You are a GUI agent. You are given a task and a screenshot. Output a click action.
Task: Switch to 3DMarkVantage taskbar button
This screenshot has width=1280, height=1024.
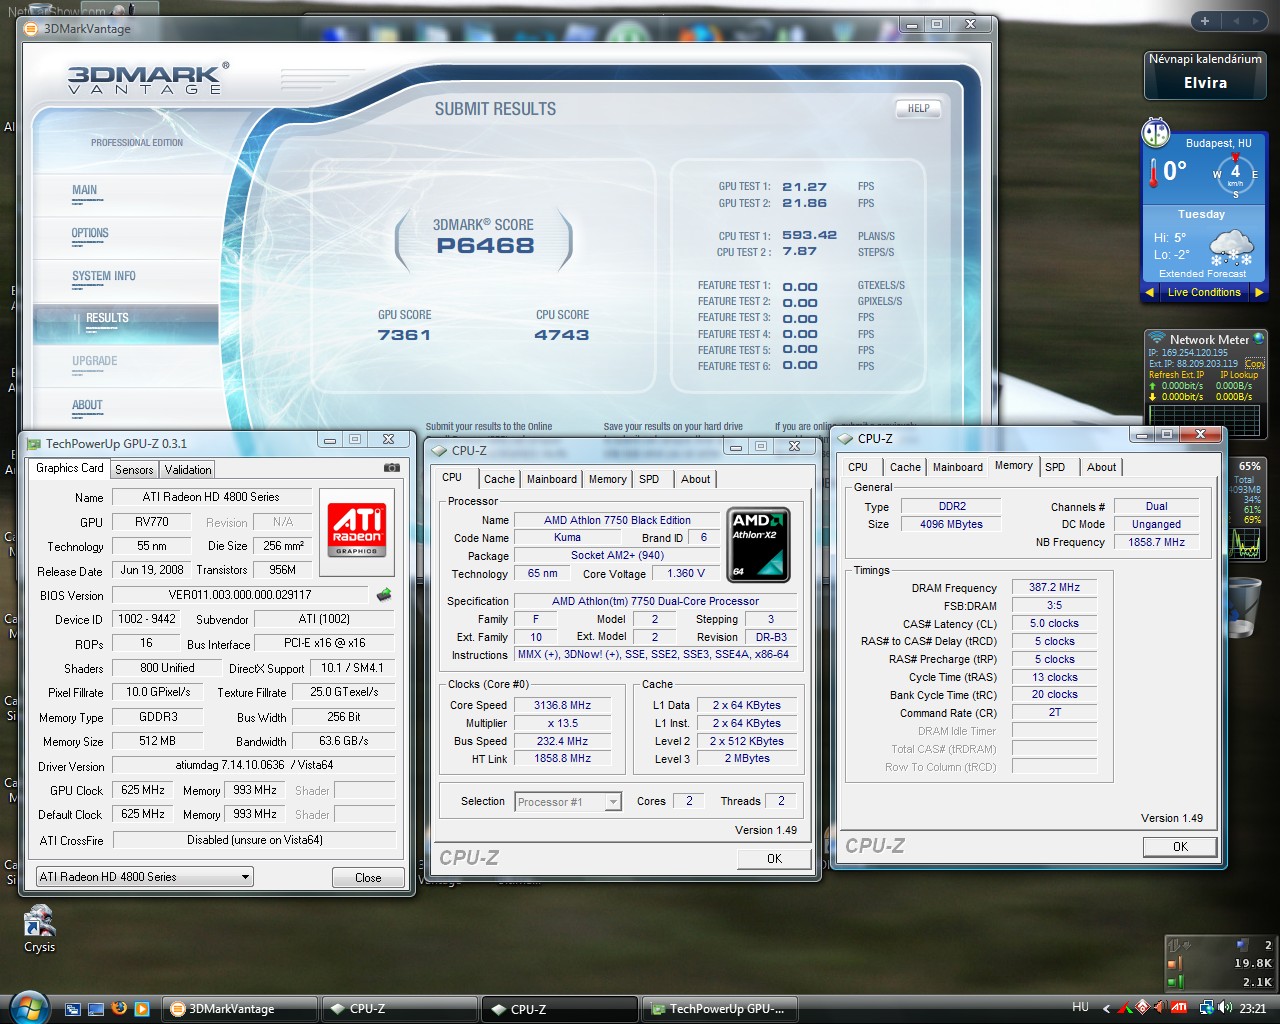coord(240,1009)
